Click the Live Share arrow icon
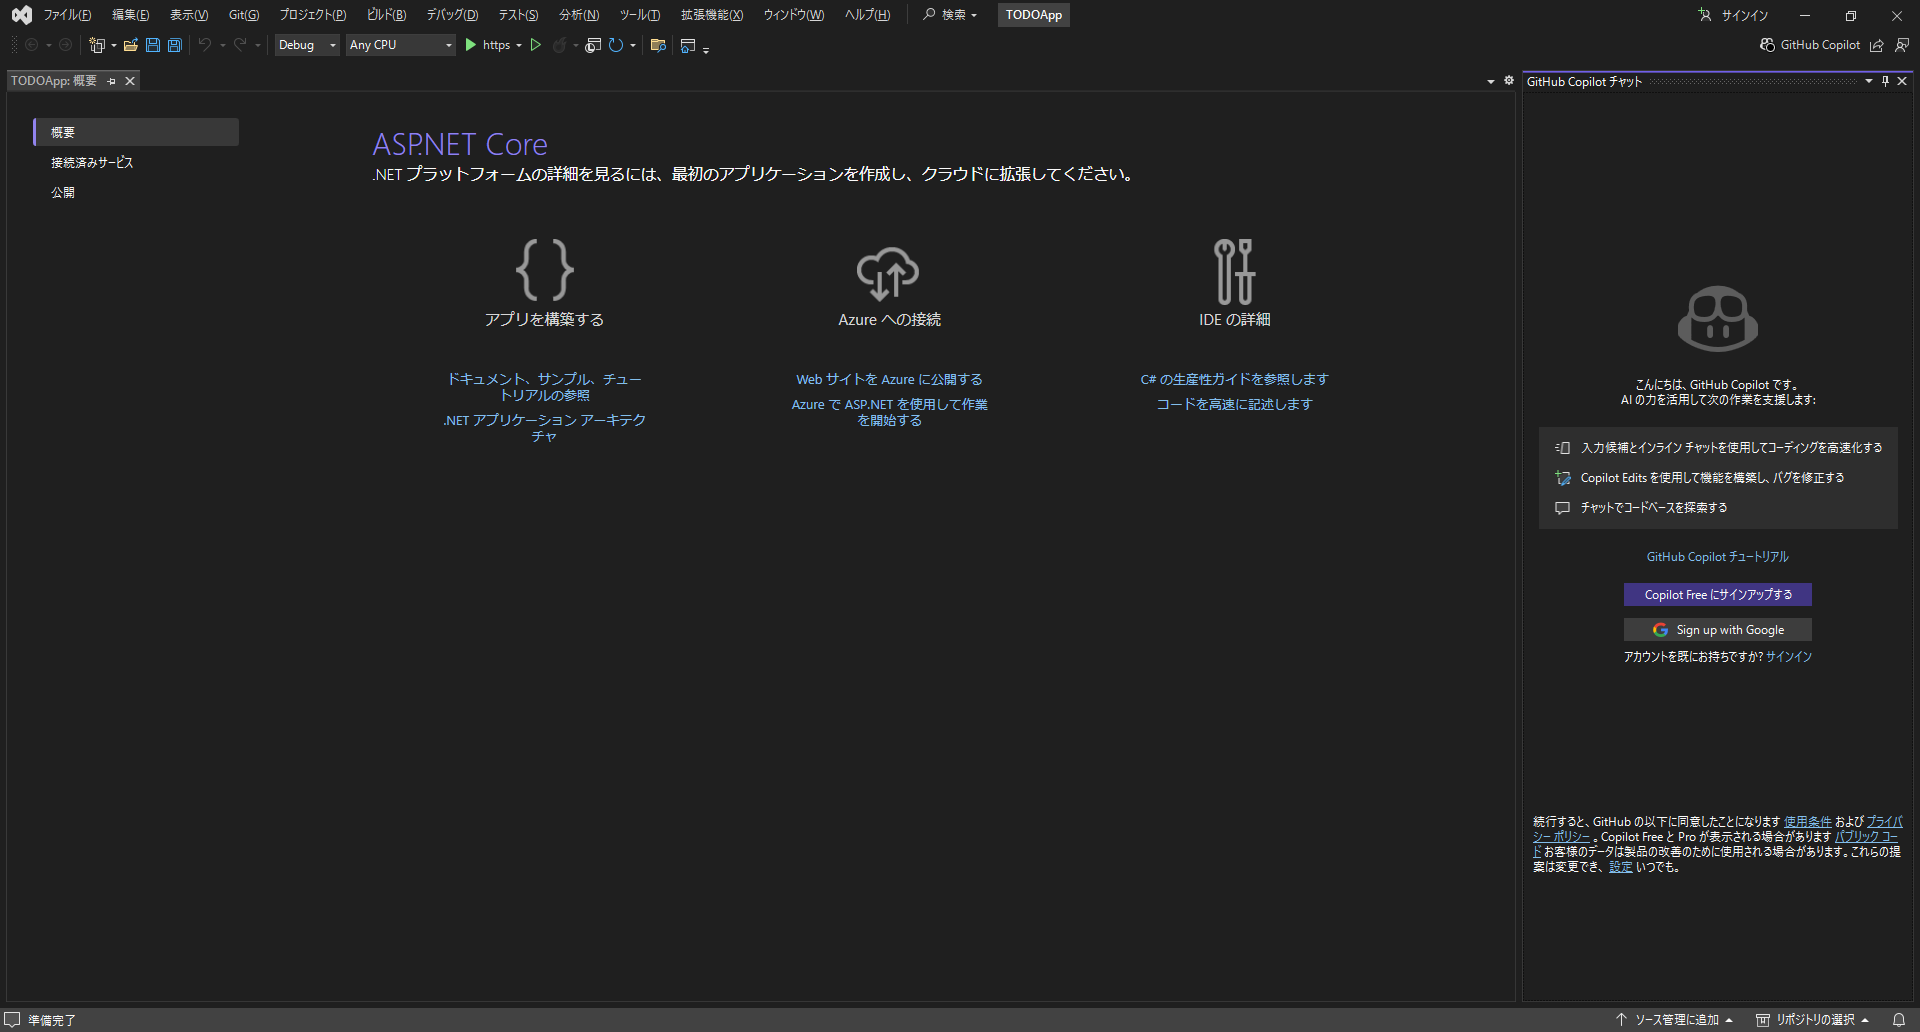Screen dimensions: 1920x1032 (x=1877, y=45)
